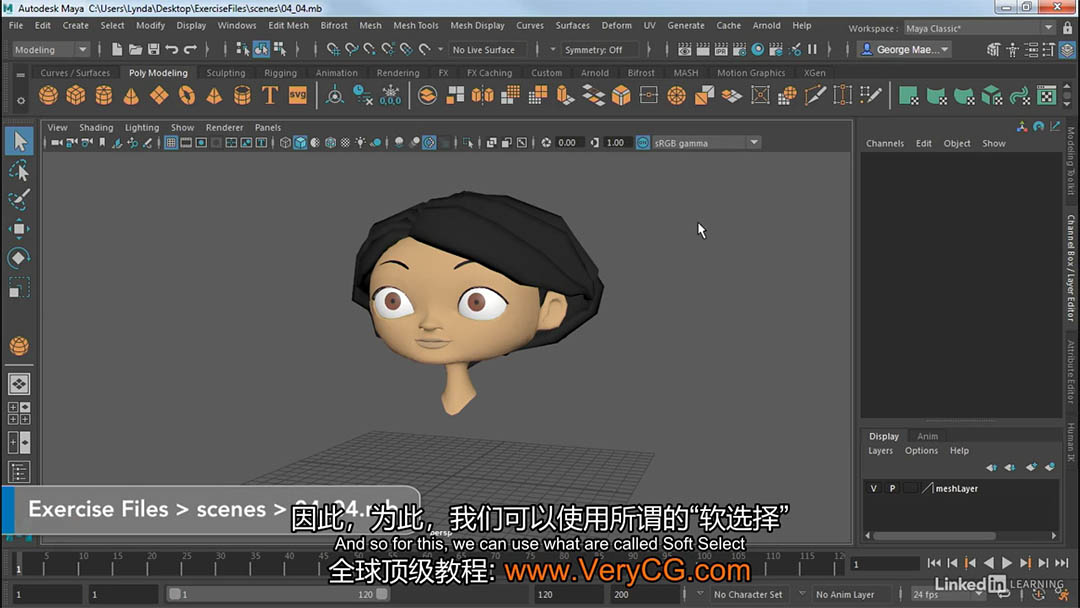This screenshot has width=1080, height=608.
Task: Click the Outliner layout icon in toolbox
Action: click(19, 472)
